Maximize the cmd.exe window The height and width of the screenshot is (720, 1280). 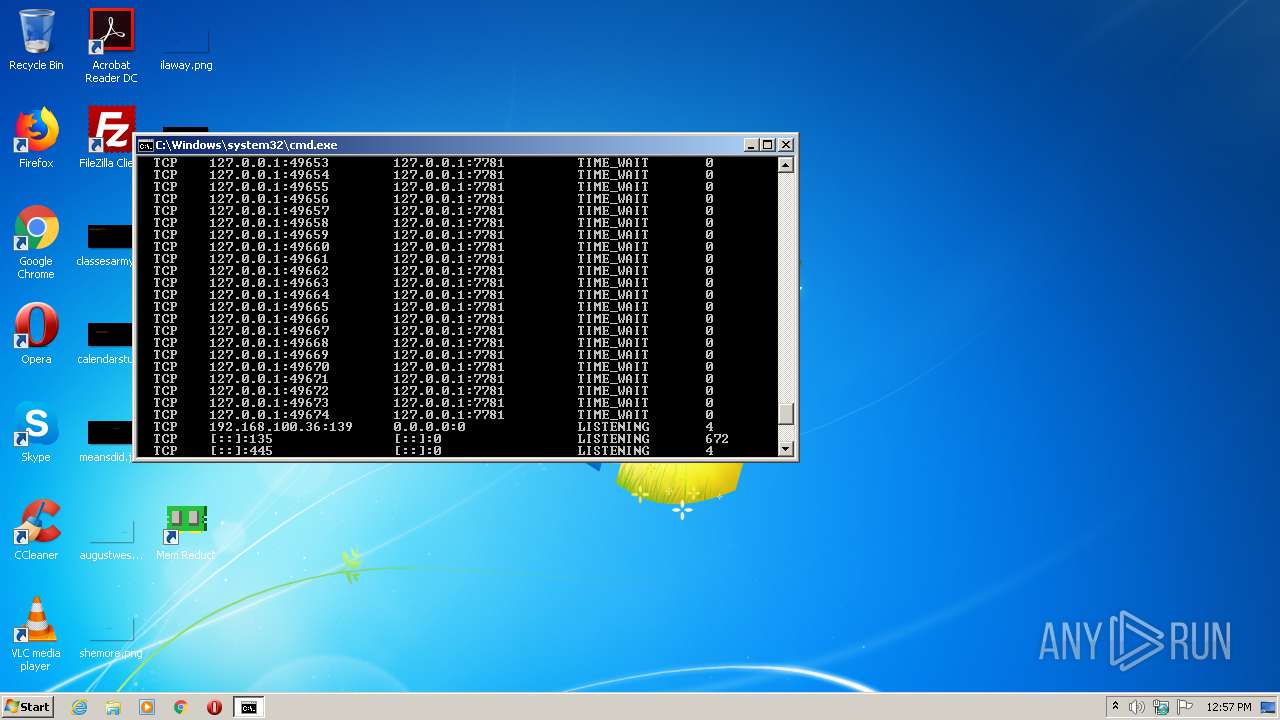pos(768,145)
